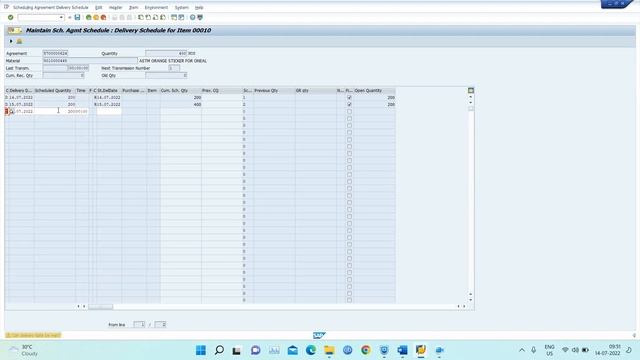This screenshot has height=360, width=640.
Task: Click the yellow Exit toolbar icon
Action: pyautogui.click(x=96, y=18)
